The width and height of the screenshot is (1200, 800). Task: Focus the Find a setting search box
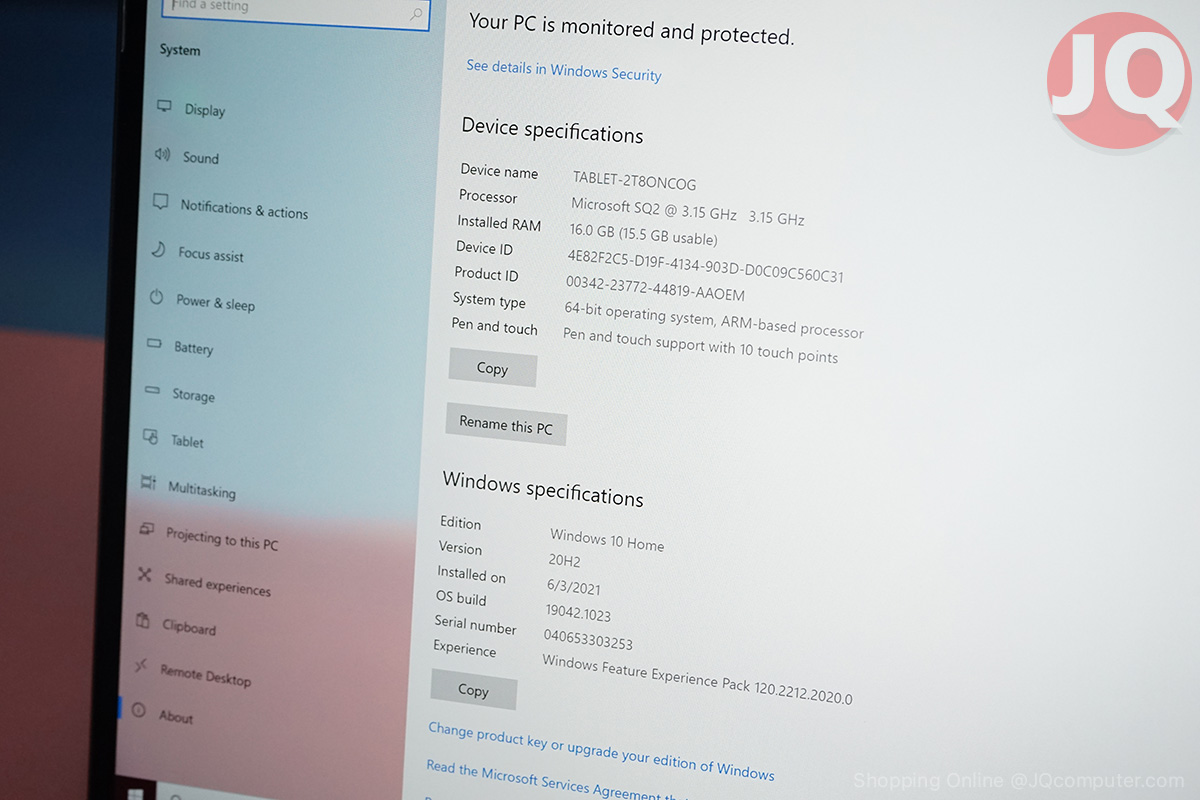point(295,11)
